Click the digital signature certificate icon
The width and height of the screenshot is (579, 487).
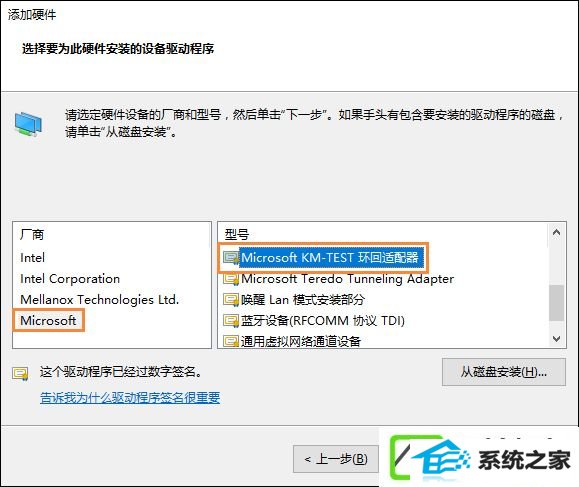click(20, 374)
